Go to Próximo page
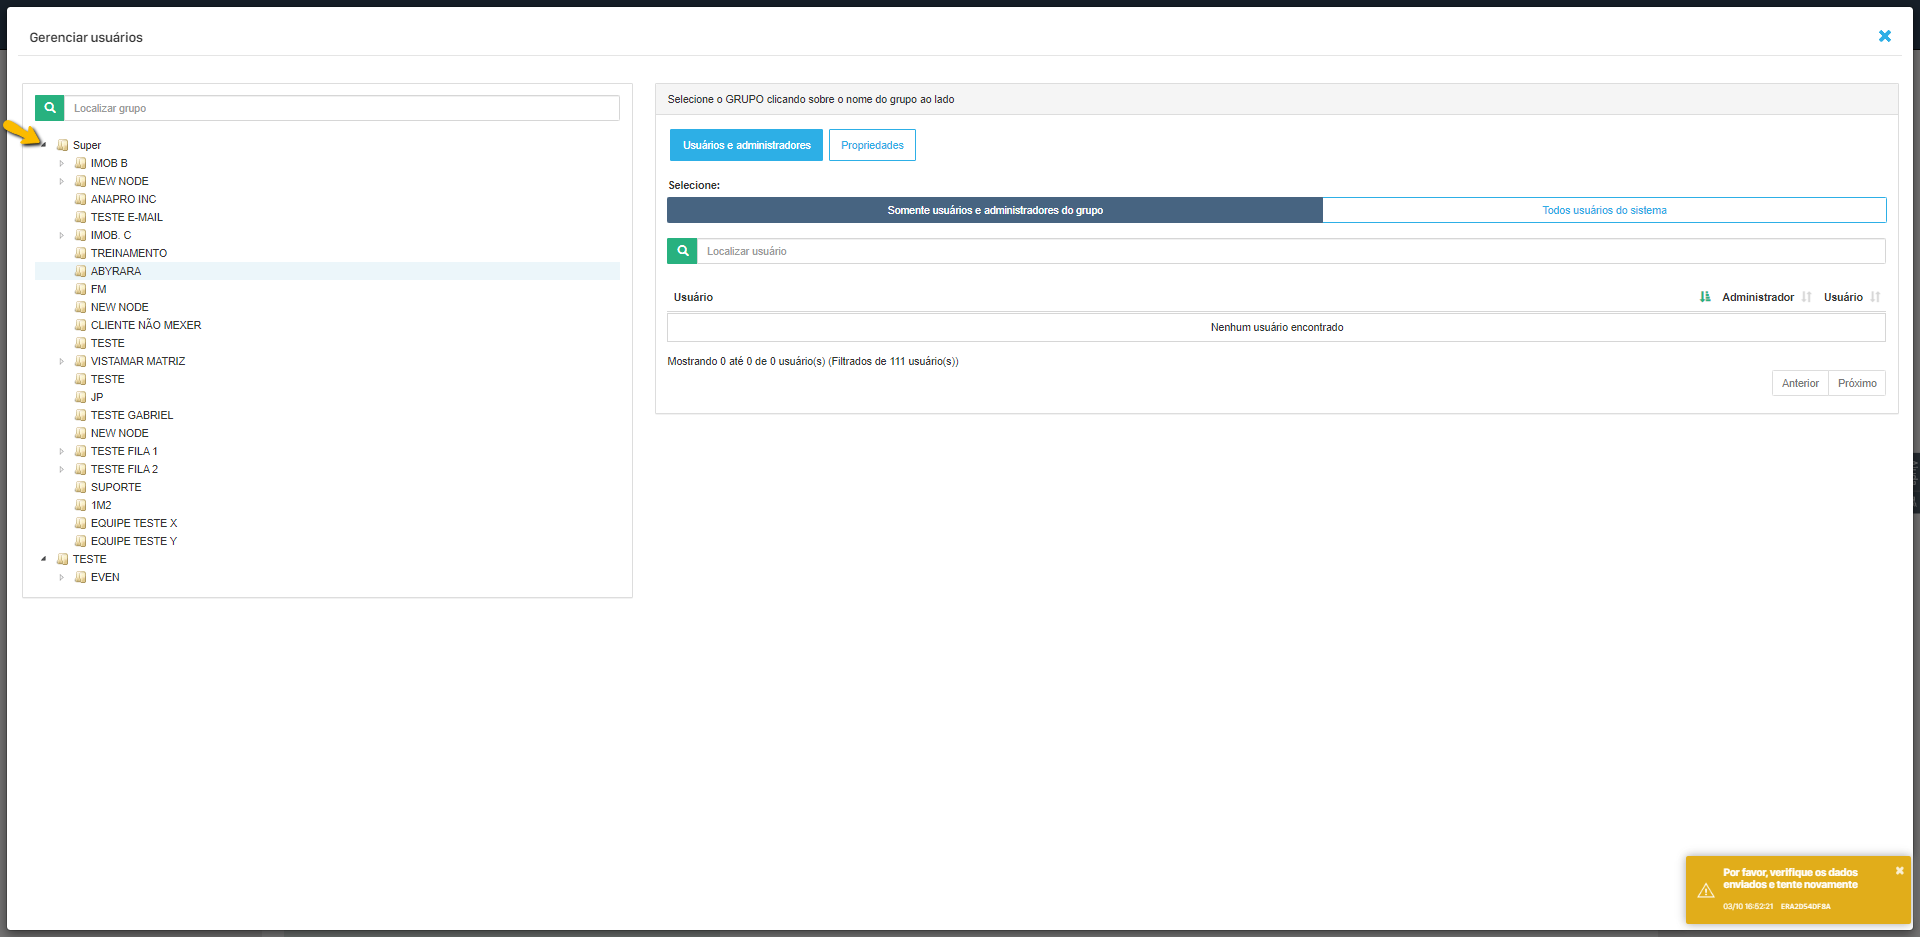The image size is (1920, 937). [1856, 383]
